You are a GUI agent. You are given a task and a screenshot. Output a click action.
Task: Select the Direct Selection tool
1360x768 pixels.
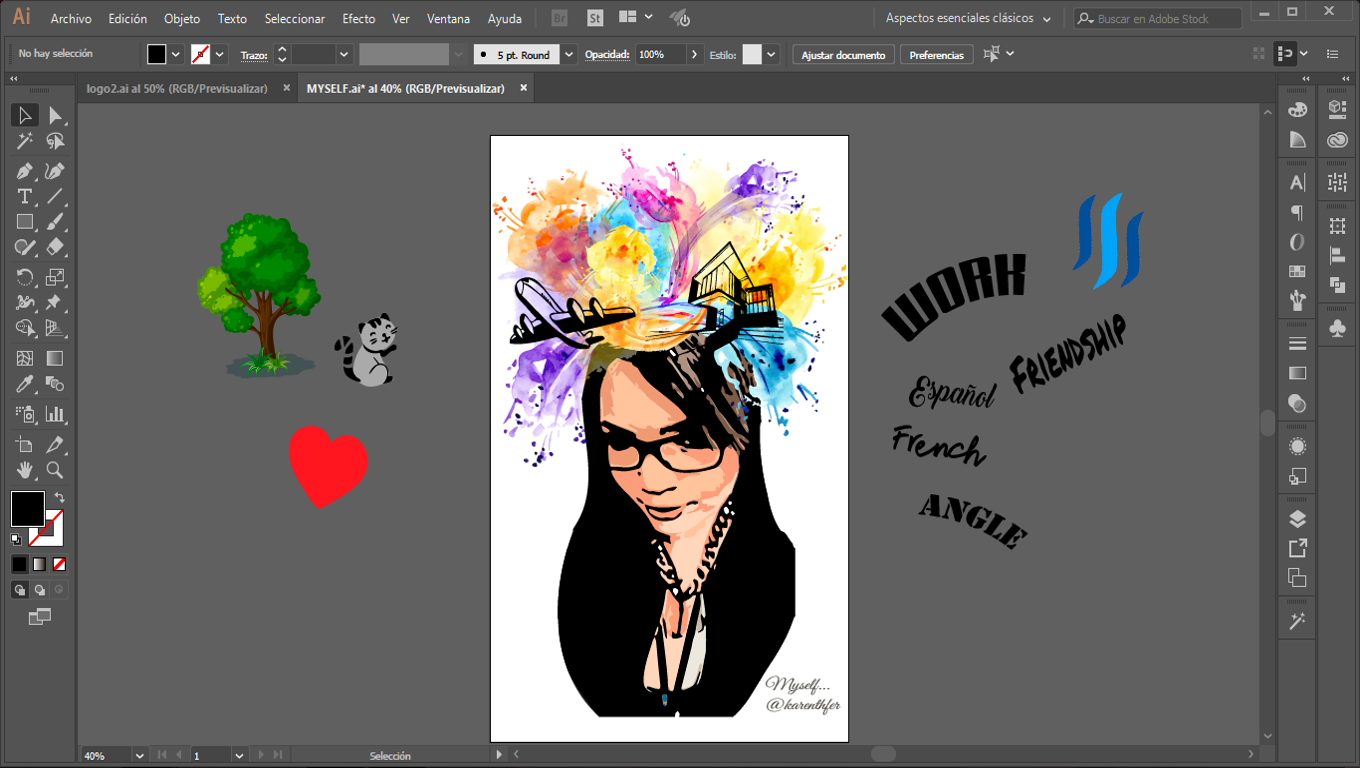click(55, 116)
